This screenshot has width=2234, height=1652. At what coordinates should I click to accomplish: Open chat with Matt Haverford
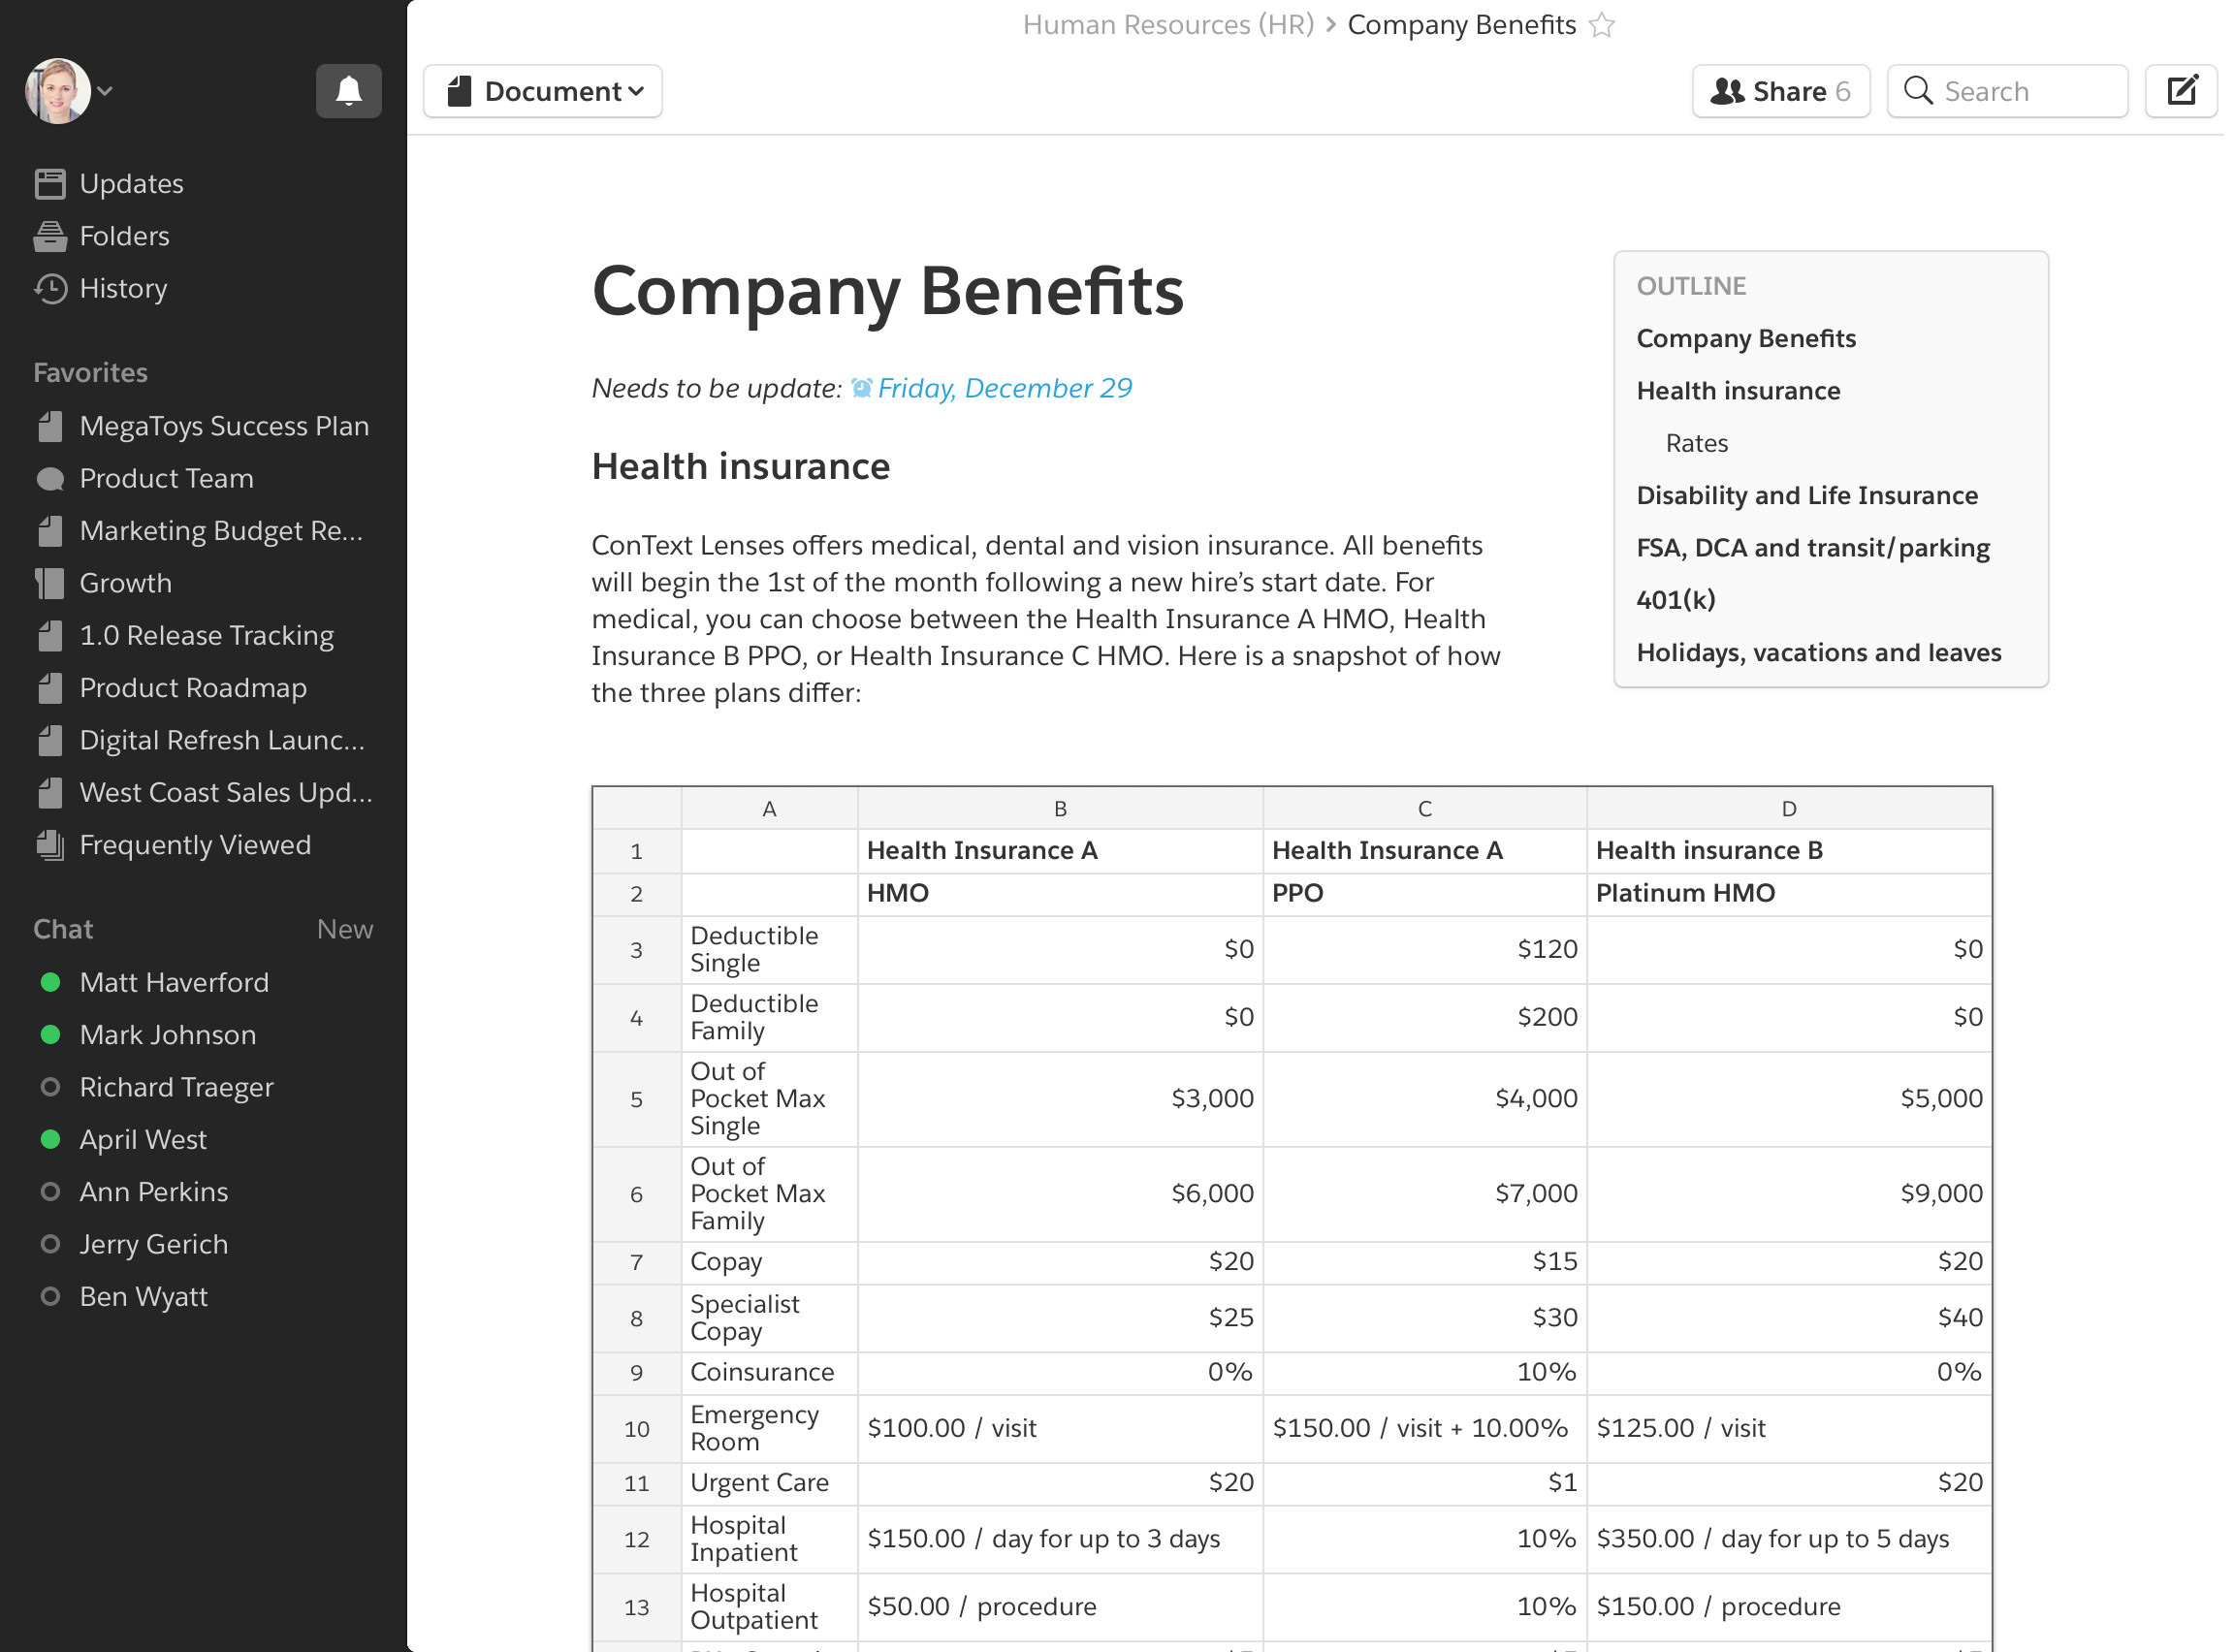[x=174, y=982]
